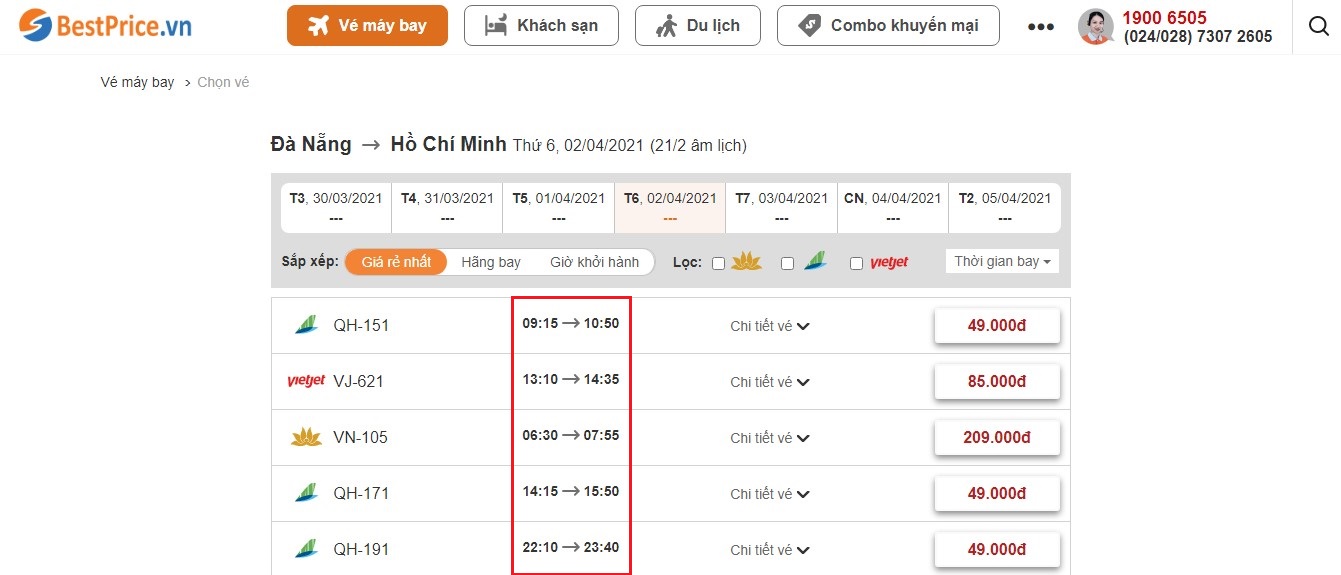The width and height of the screenshot is (1341, 575).
Task: Click flight number QH-151
Action: (361, 325)
